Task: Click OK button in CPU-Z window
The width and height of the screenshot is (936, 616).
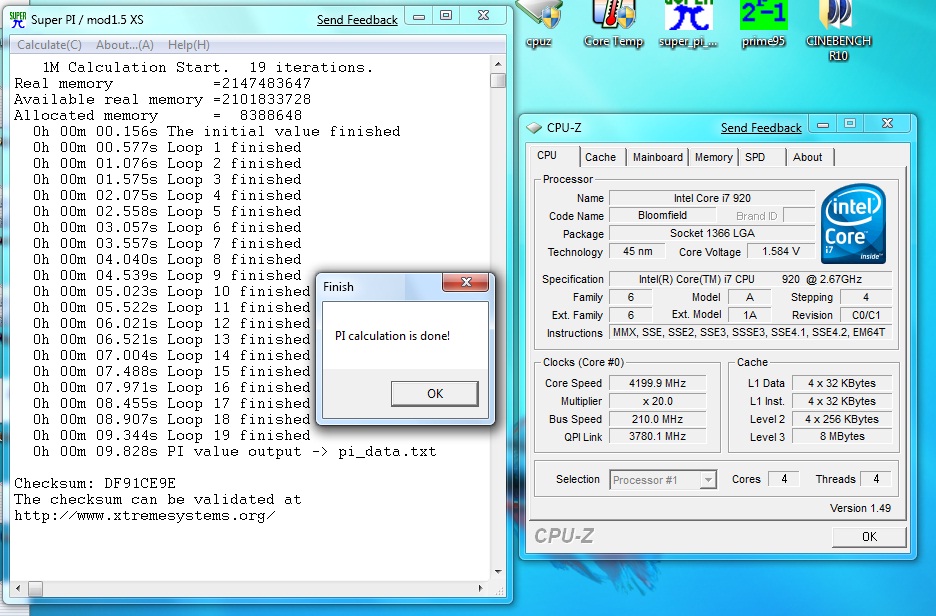Action: [869, 537]
